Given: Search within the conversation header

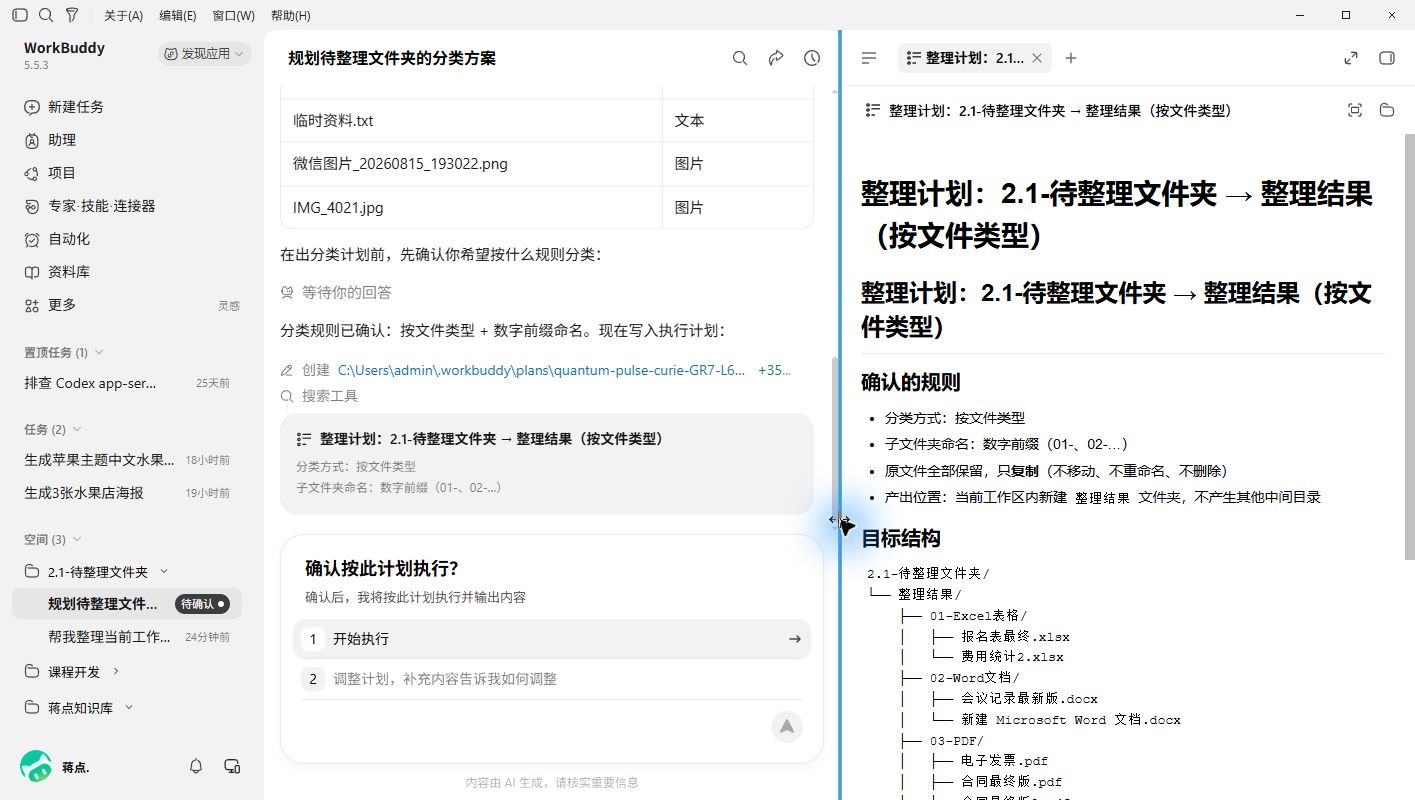Looking at the screenshot, I should pyautogui.click(x=740, y=58).
